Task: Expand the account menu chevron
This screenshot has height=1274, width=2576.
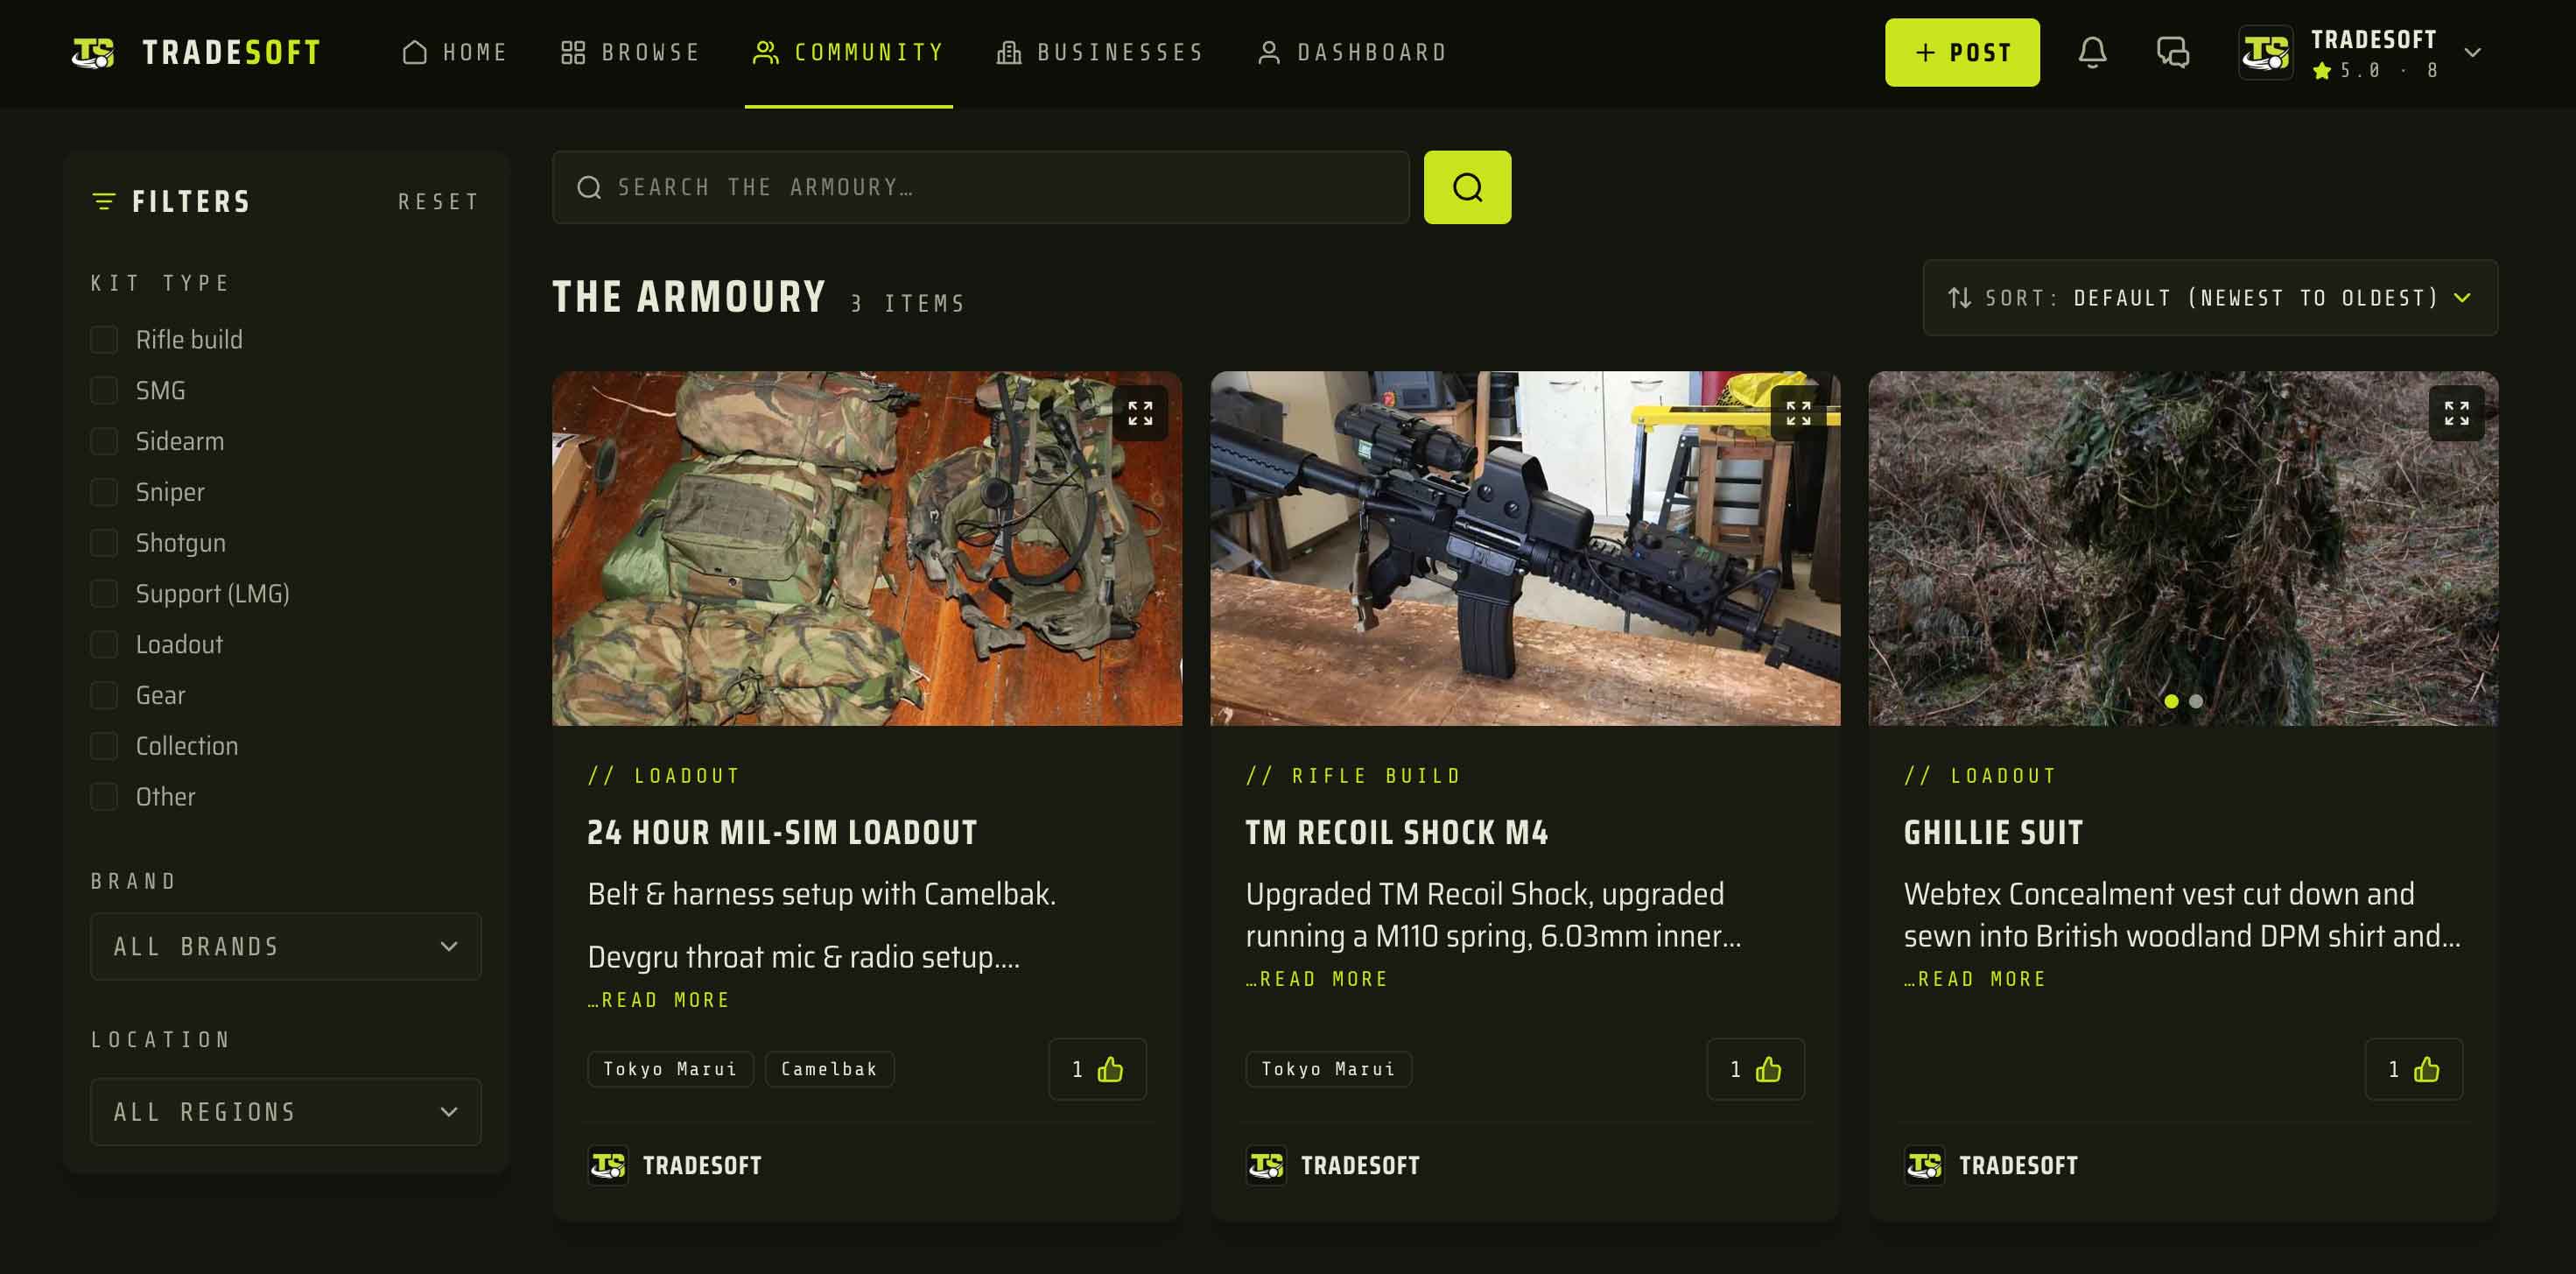Action: click(x=2472, y=52)
